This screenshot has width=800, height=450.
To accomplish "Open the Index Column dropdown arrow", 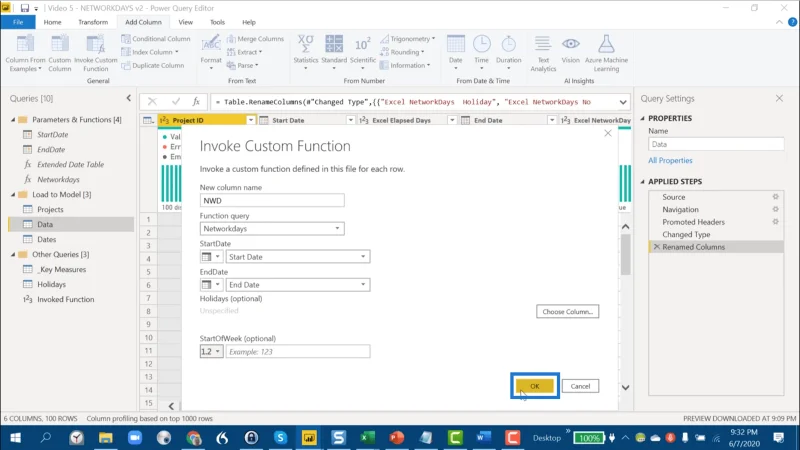I will pos(177,52).
